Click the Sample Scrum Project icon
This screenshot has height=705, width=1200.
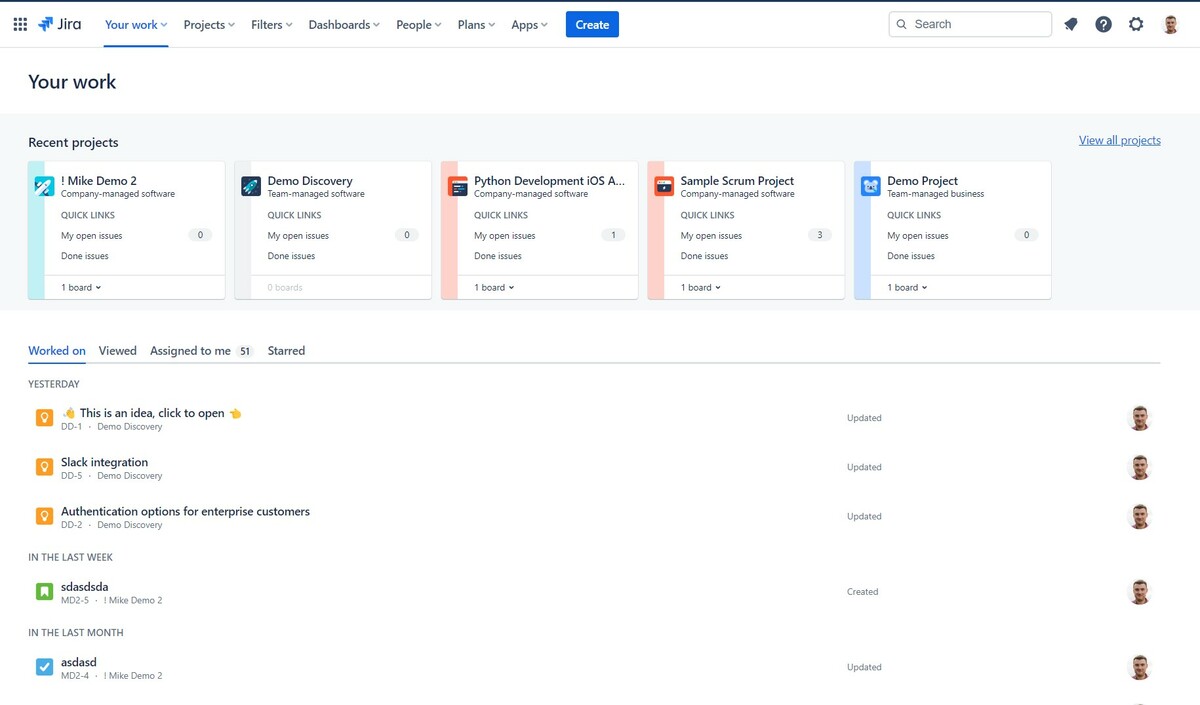(x=662, y=186)
